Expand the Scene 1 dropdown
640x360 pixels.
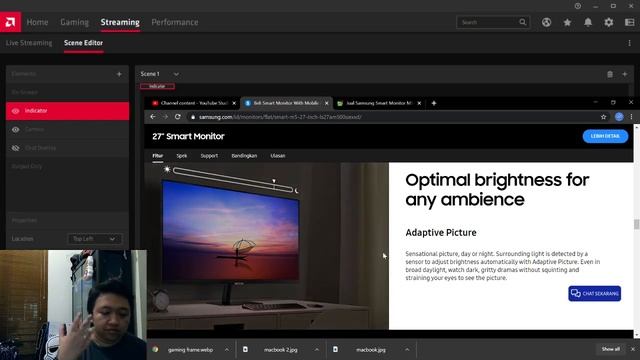click(176, 74)
